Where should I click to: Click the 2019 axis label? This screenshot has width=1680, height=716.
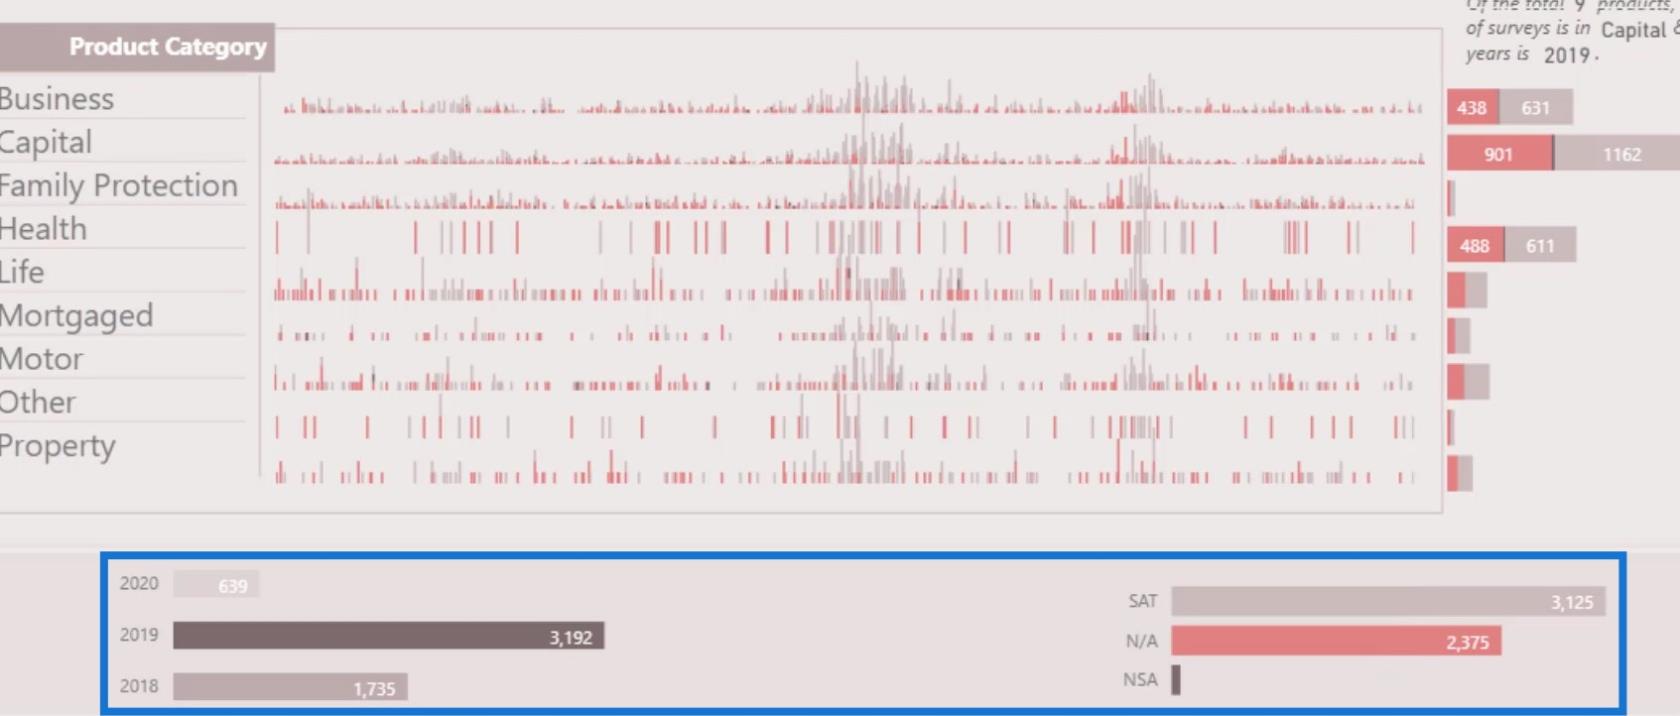pos(139,635)
